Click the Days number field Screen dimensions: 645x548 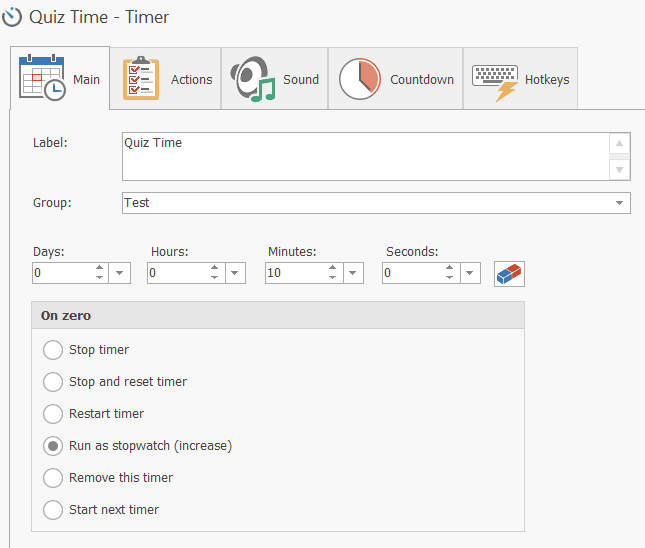pyautogui.click(x=63, y=273)
